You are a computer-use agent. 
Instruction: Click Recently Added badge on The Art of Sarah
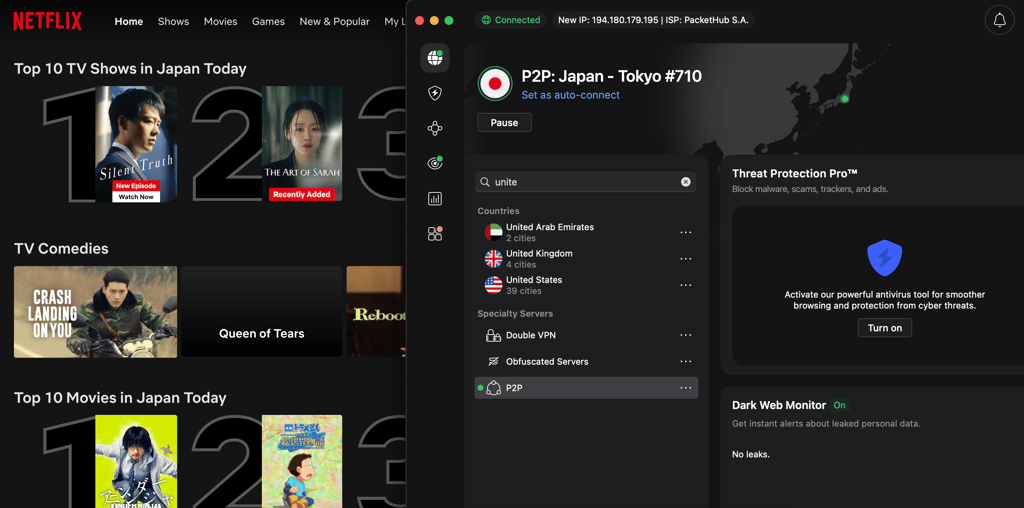coord(302,195)
